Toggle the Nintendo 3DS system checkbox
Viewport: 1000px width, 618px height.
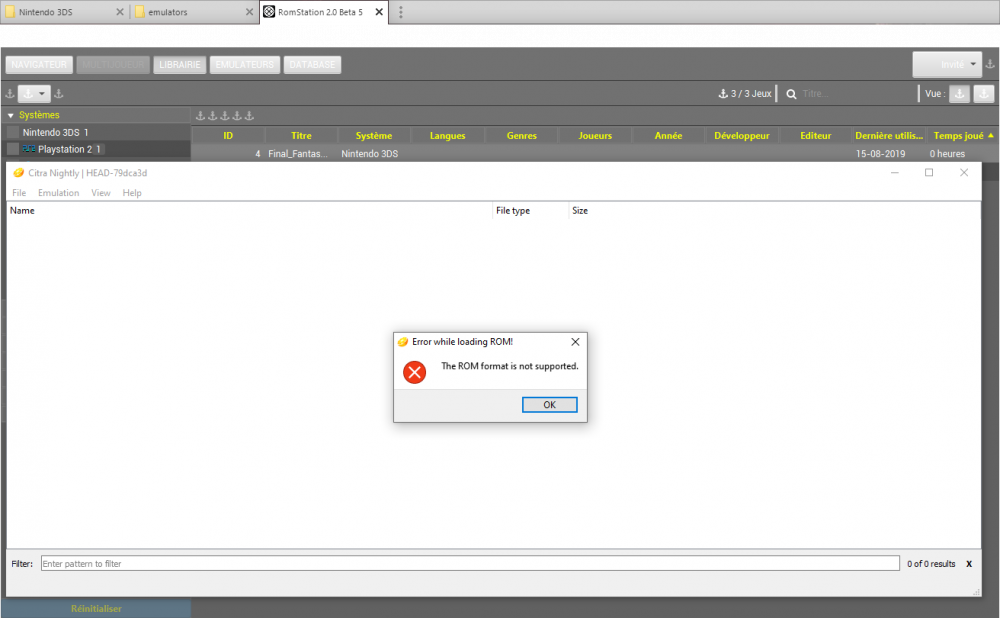(13, 132)
